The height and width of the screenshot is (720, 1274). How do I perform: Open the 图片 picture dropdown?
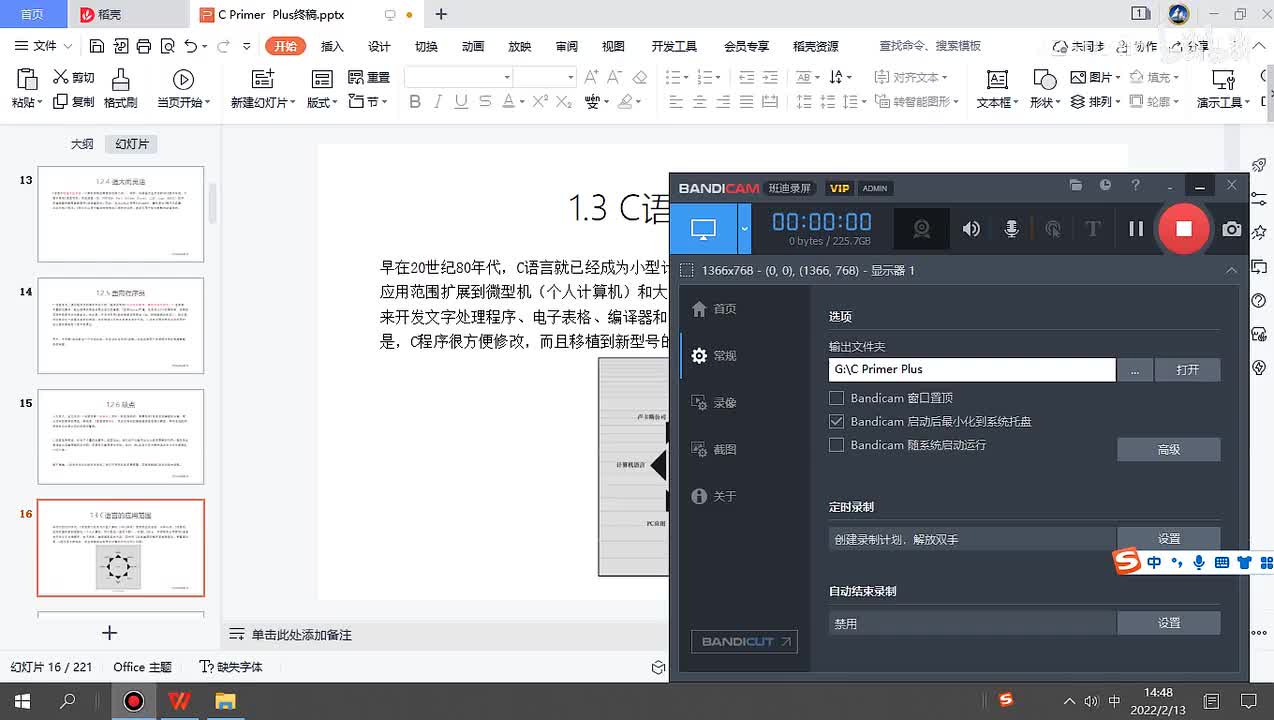pyautogui.click(x=1094, y=77)
